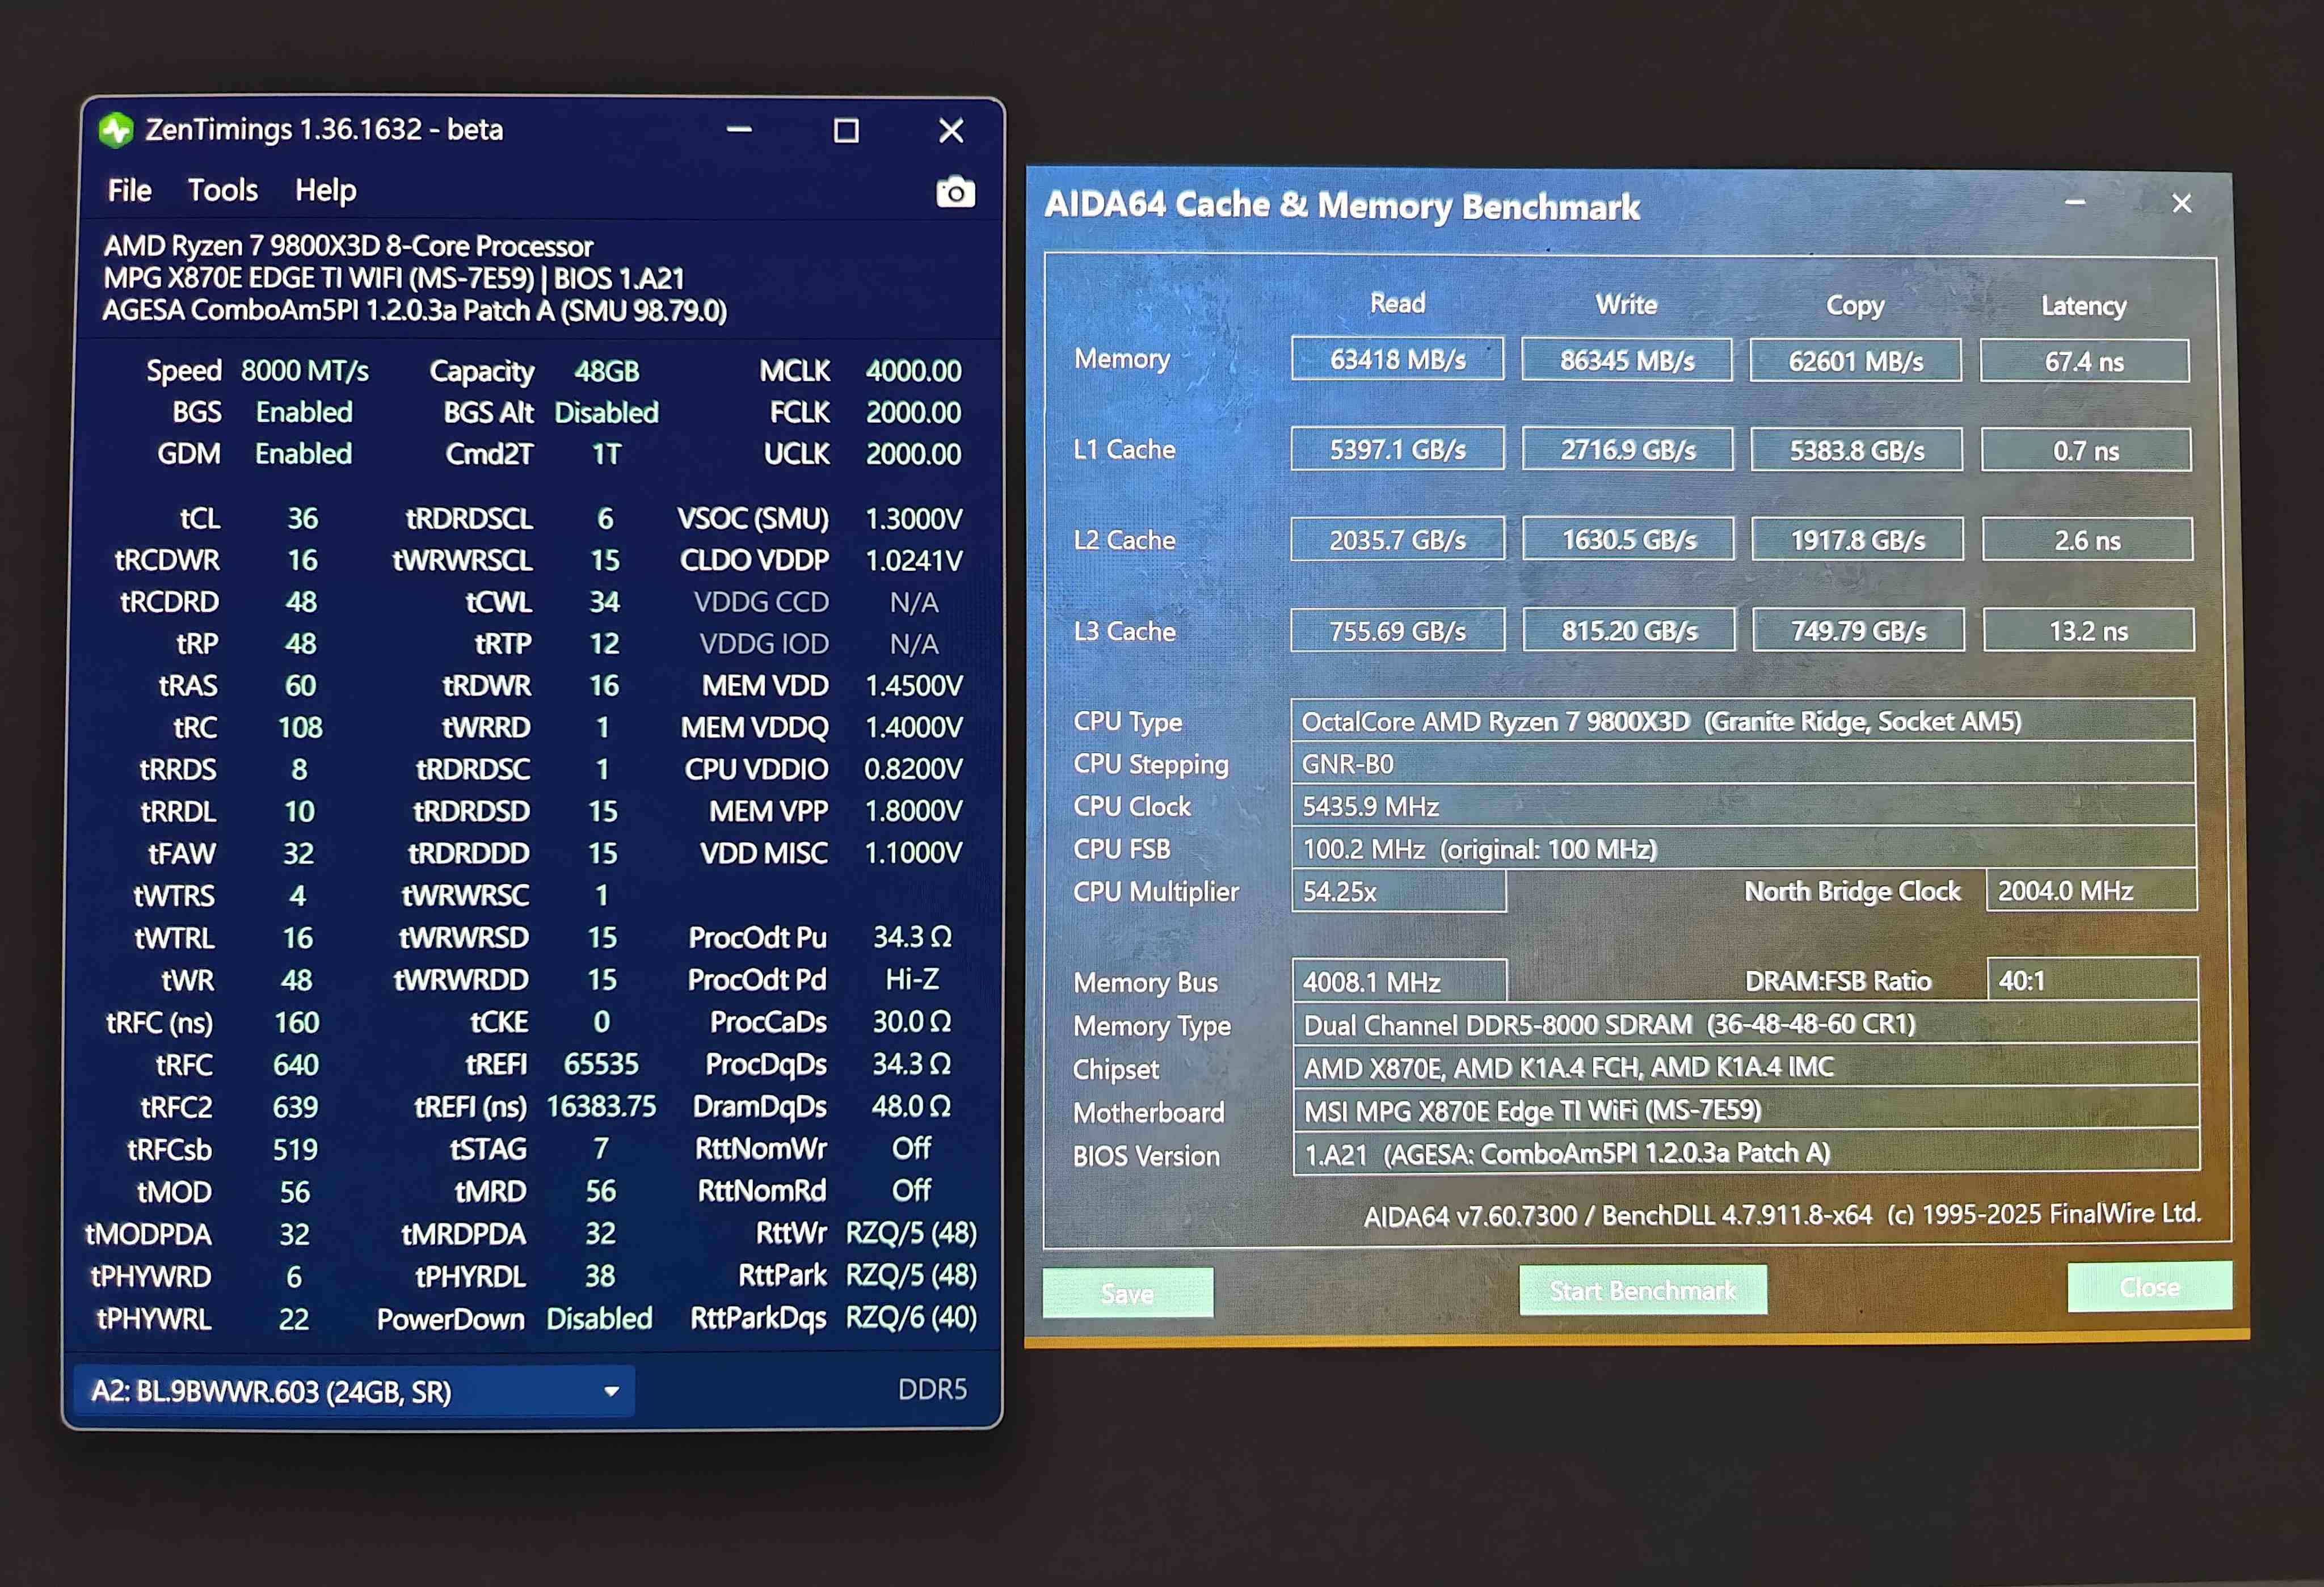Click the Cmd2T 1T value
Screen dimensions: 2324x1587
point(606,454)
